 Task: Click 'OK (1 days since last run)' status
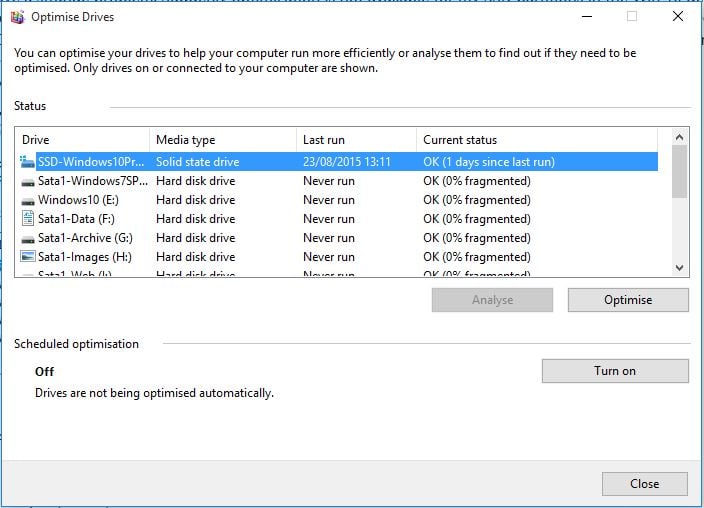click(489, 162)
